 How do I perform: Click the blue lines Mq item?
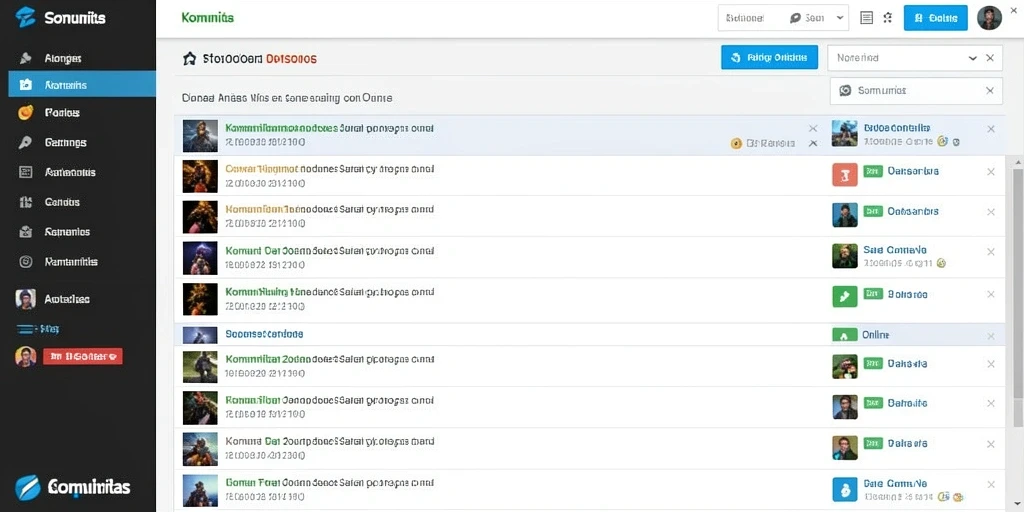click(37, 329)
